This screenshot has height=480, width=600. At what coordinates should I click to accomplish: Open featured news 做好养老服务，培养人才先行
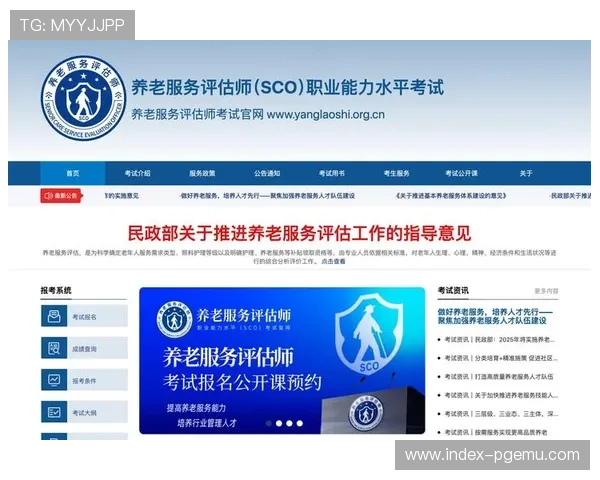tap(495, 316)
